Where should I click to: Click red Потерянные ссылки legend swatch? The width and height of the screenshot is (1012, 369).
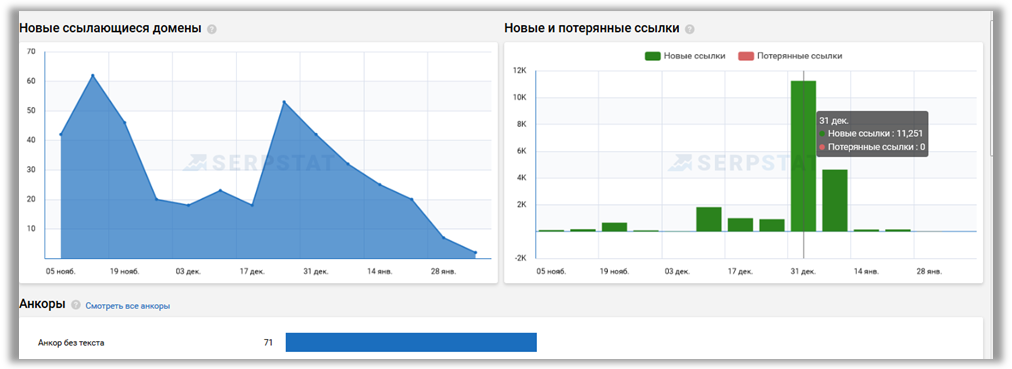(x=746, y=56)
